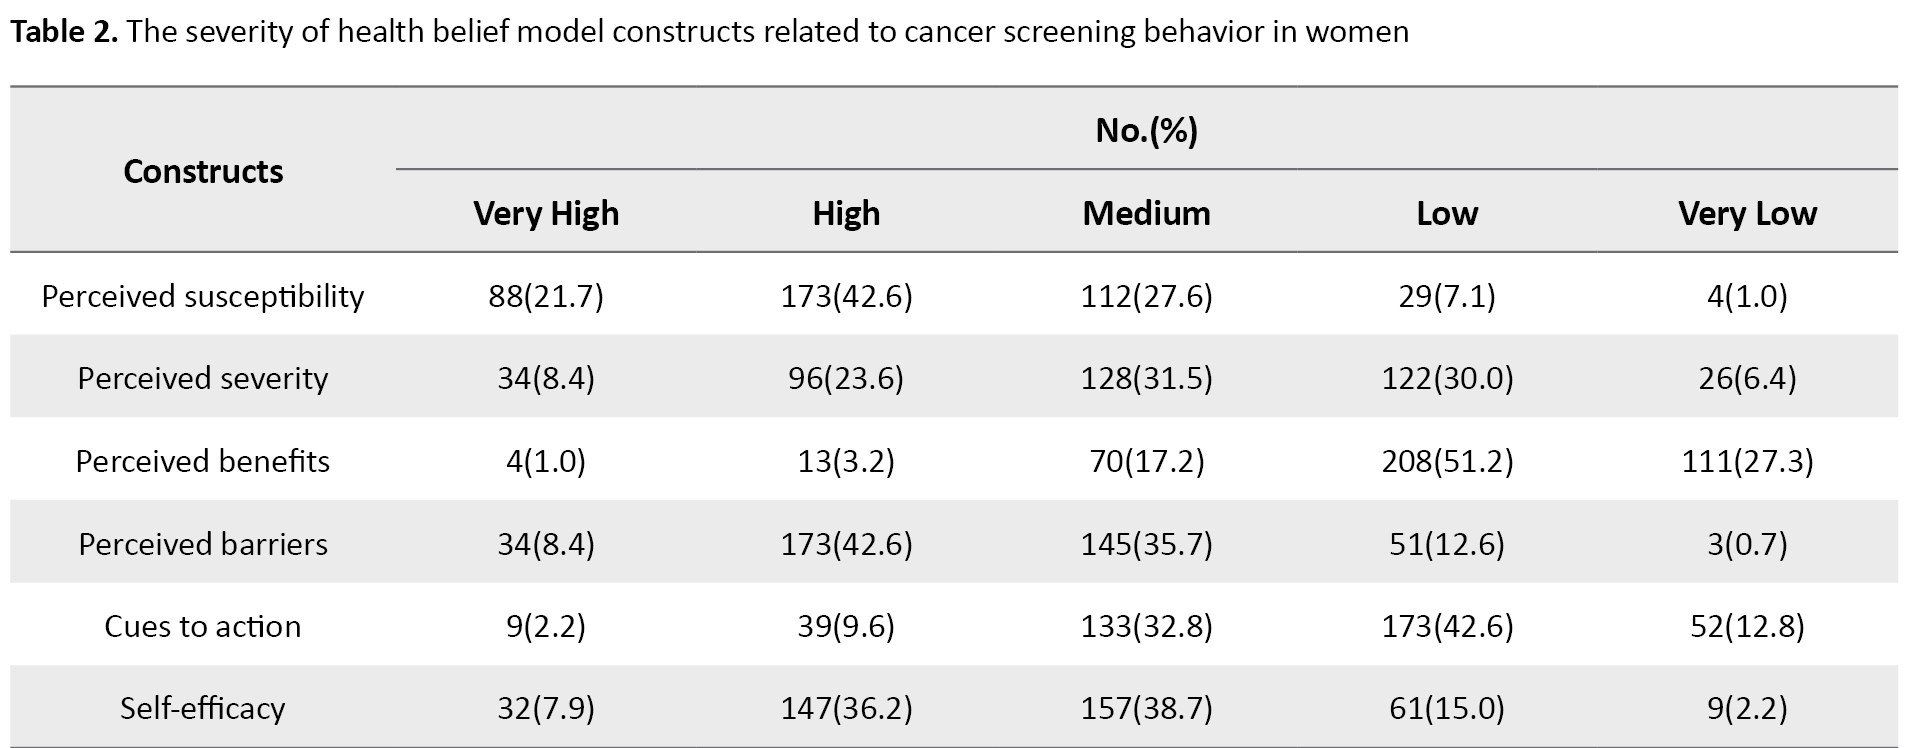Click the Perceived susceptibility row label
The image size is (1911, 748).
pyautogui.click(x=203, y=296)
